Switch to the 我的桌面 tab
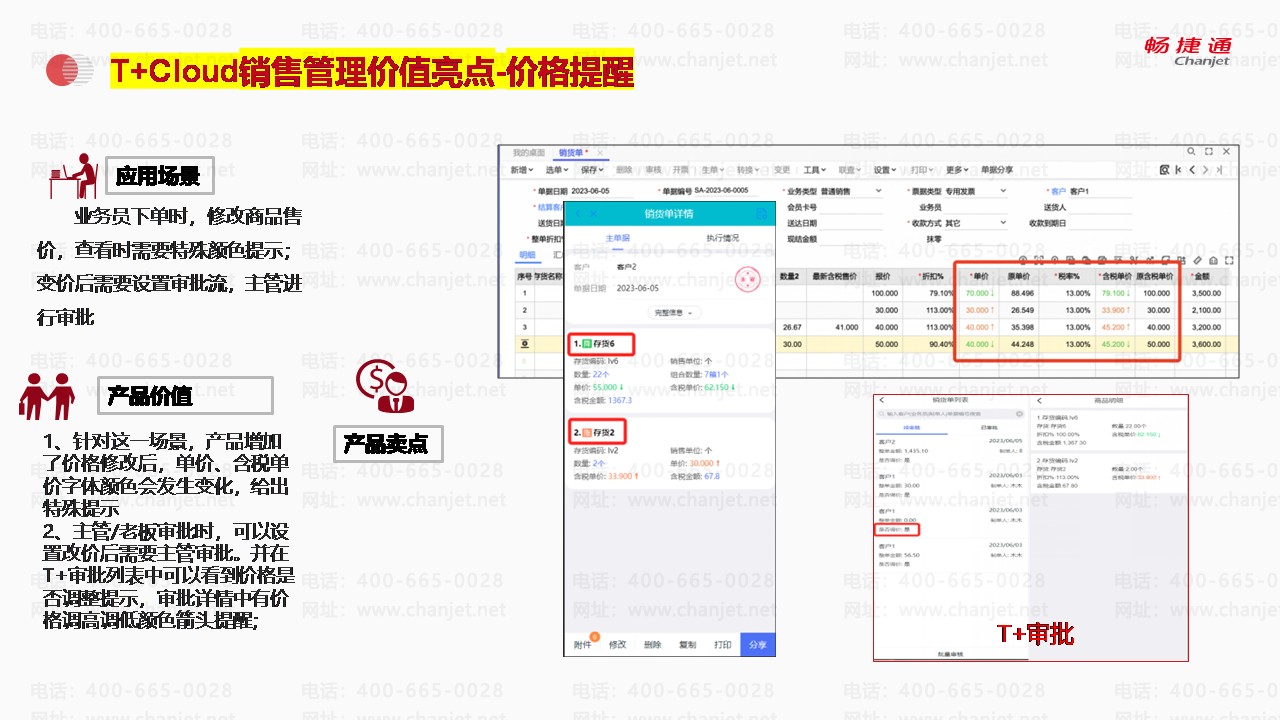This screenshot has width=1280, height=720. pyautogui.click(x=528, y=153)
